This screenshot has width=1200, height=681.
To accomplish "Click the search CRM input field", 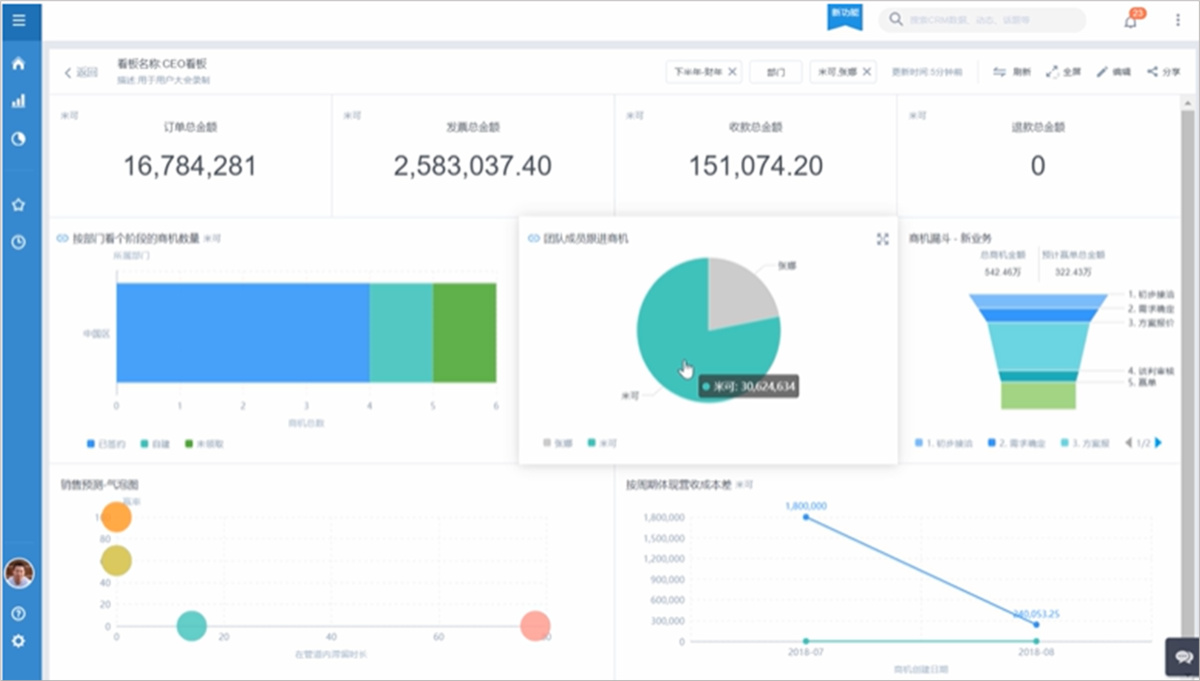I will (x=982, y=20).
